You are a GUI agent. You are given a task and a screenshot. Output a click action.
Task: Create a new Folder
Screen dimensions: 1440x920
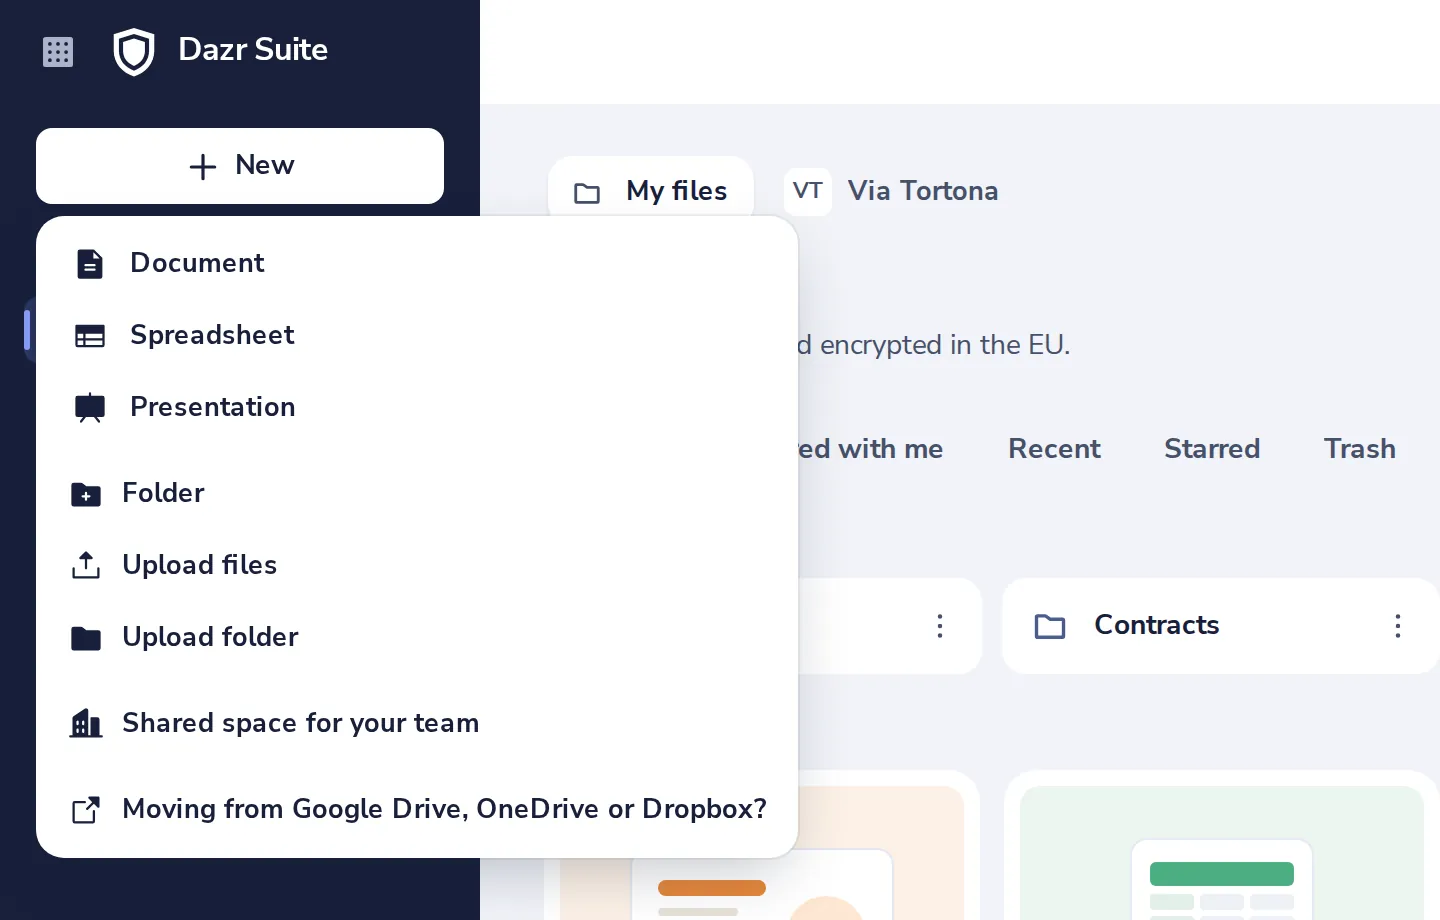[x=417, y=493]
